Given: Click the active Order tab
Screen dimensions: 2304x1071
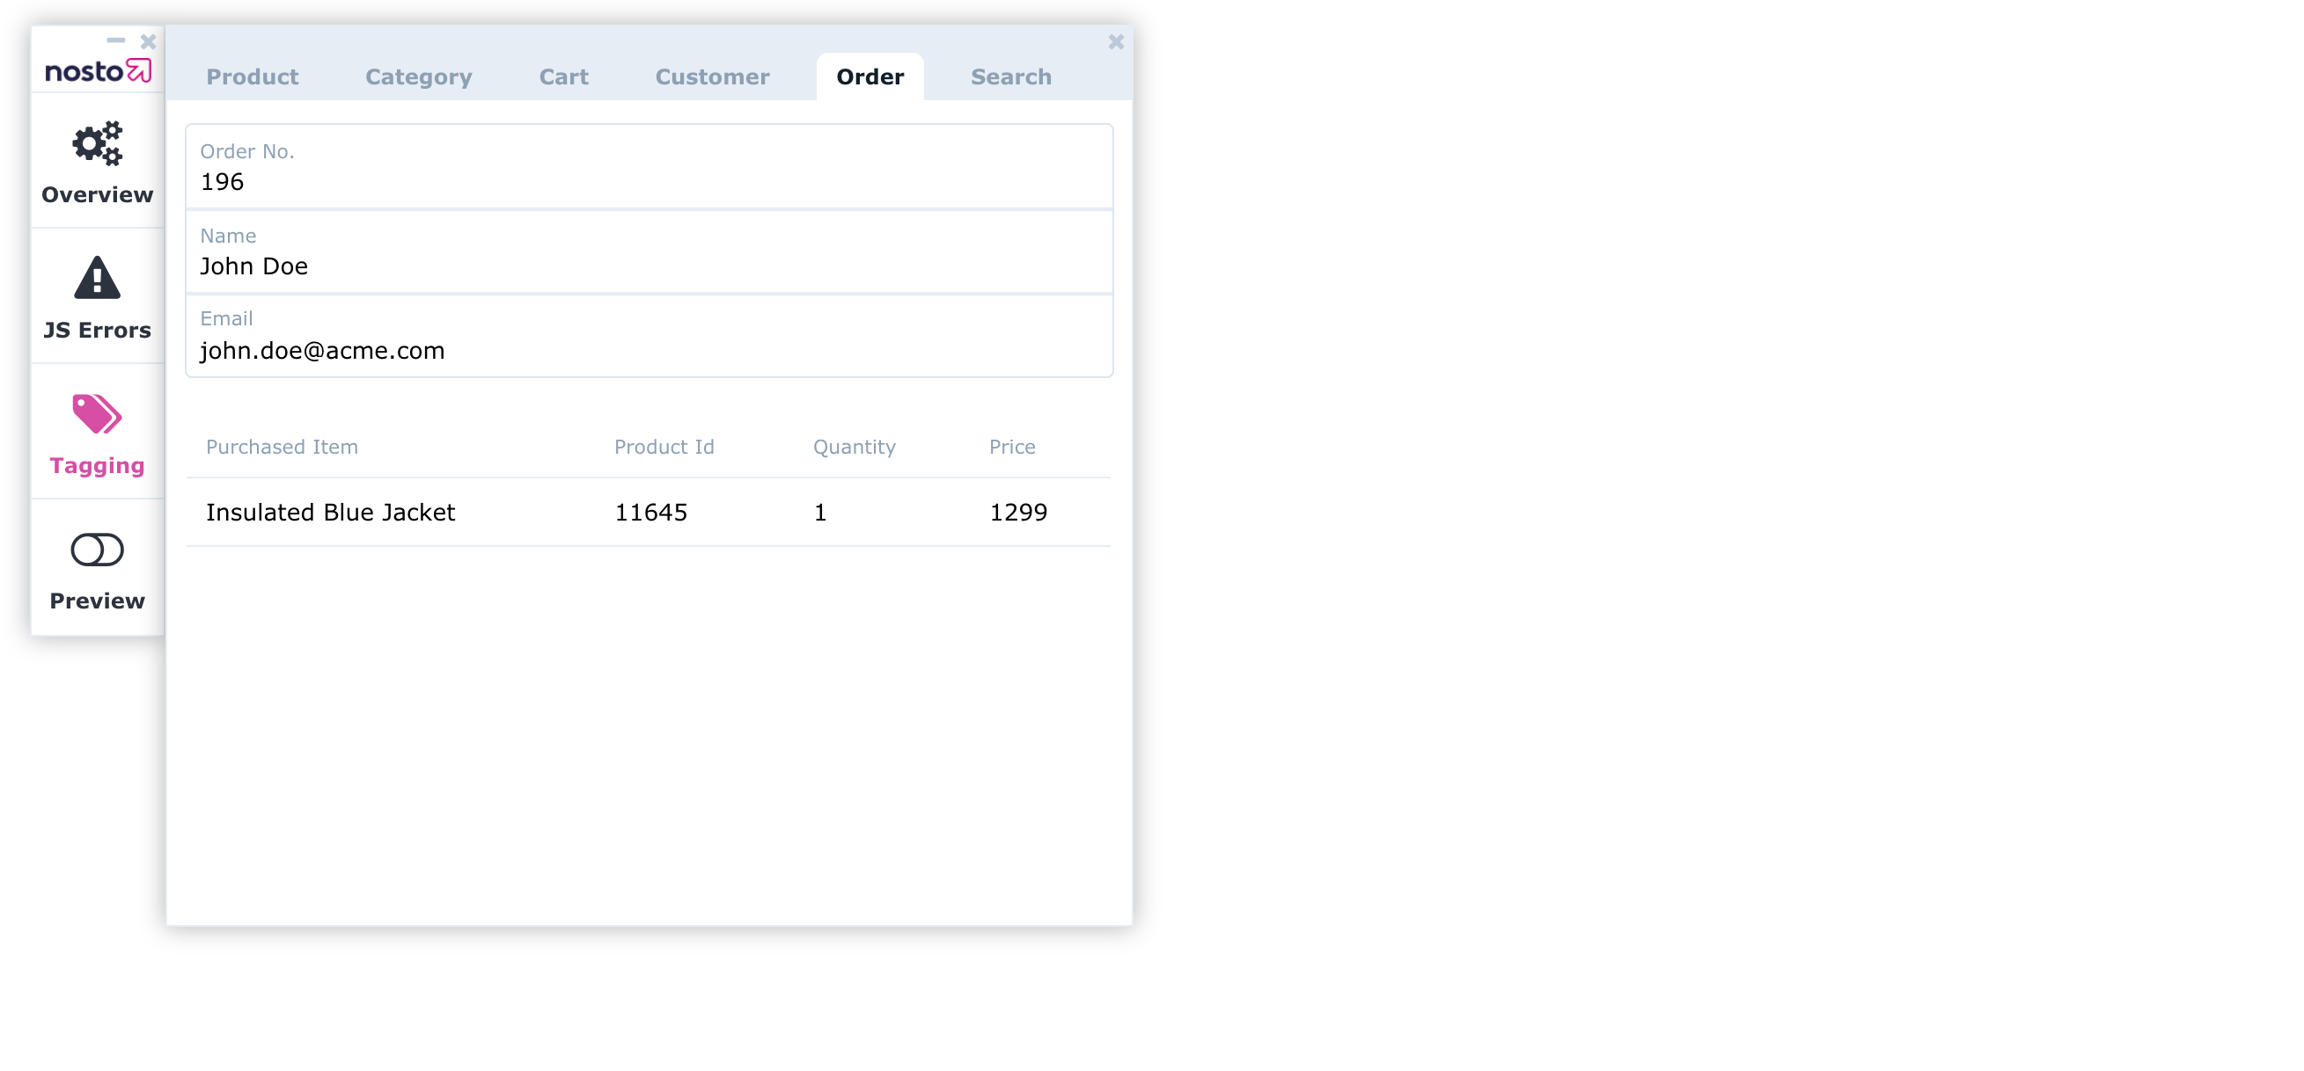Looking at the screenshot, I should pyautogui.click(x=869, y=77).
